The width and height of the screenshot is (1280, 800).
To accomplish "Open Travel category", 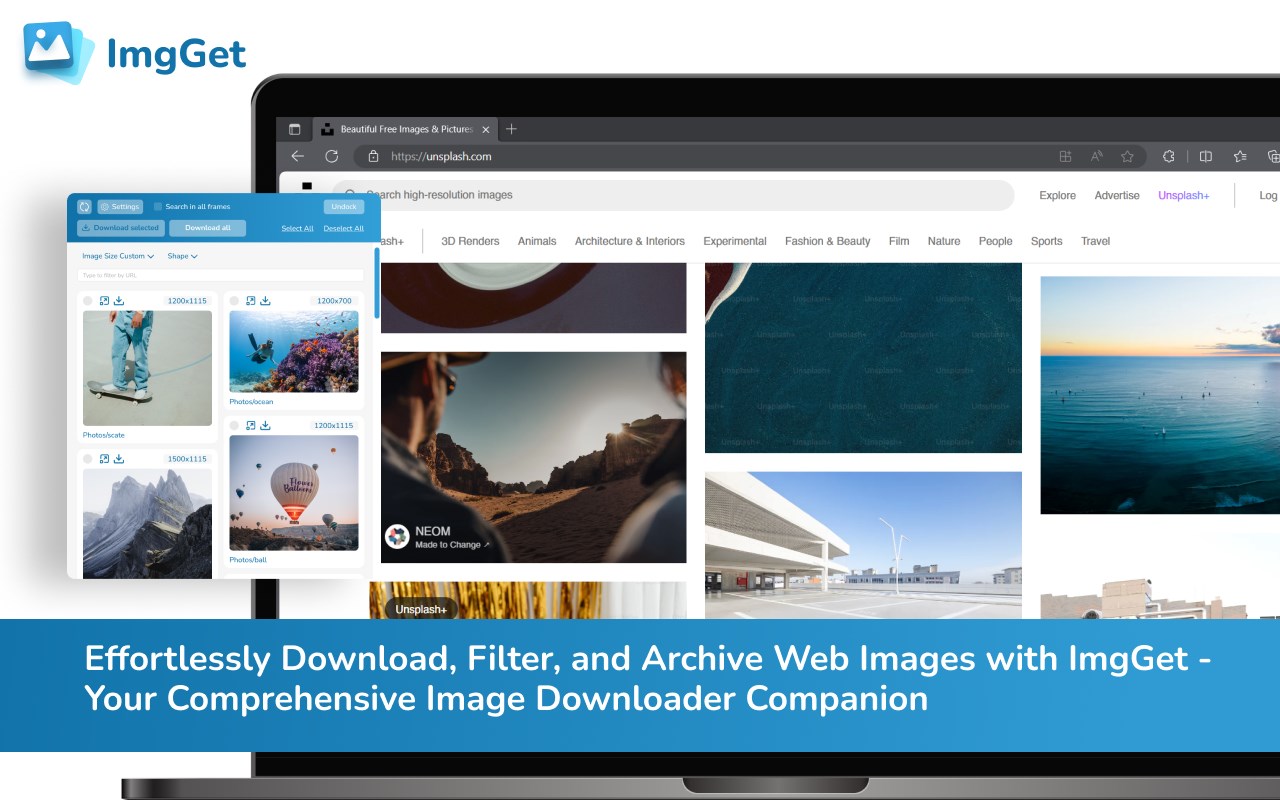I will (x=1096, y=241).
